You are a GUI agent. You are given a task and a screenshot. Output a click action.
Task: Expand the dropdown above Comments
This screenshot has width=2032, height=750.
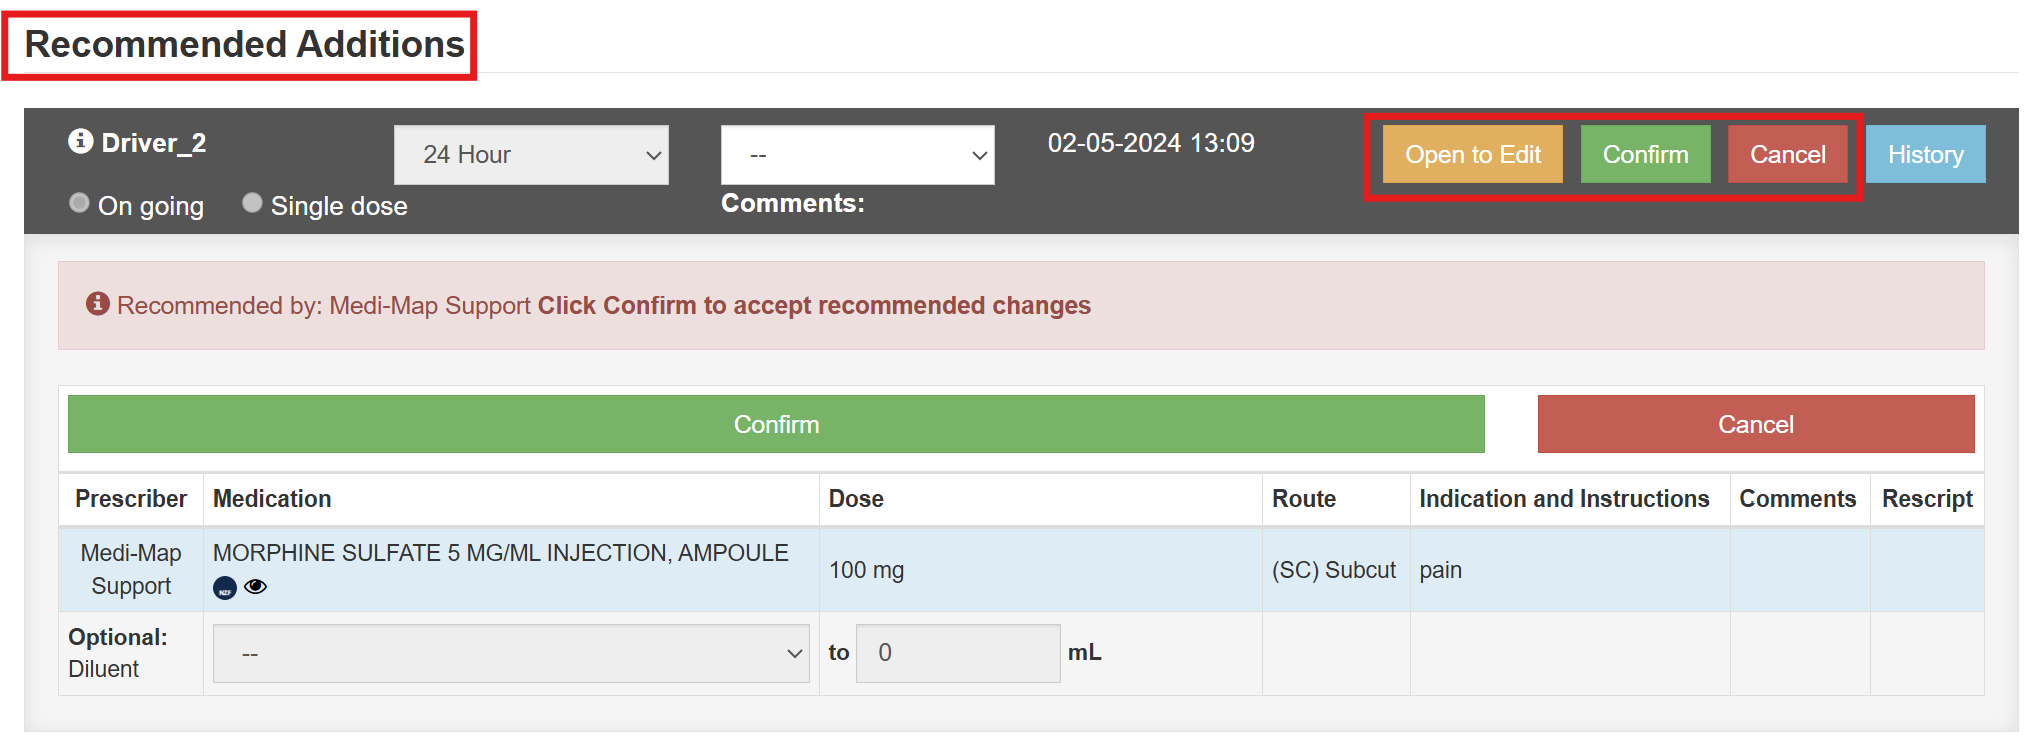(x=857, y=155)
